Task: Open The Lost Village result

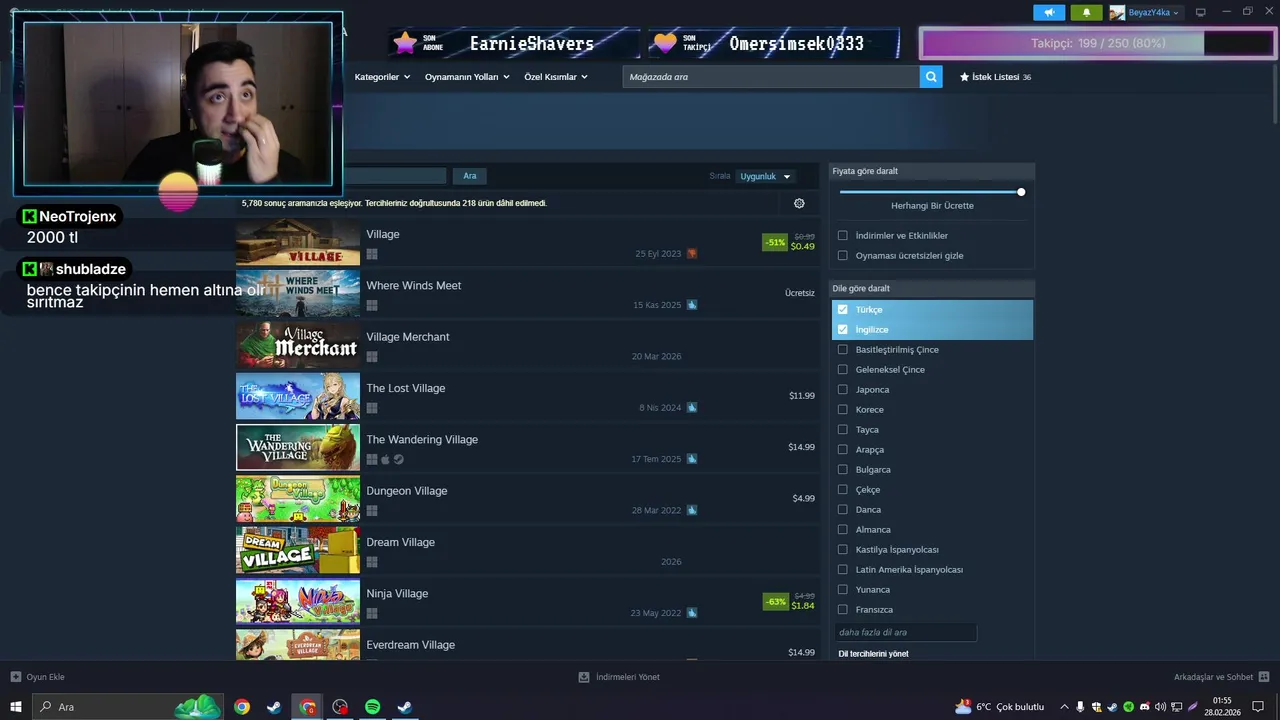Action: pyautogui.click(x=528, y=396)
